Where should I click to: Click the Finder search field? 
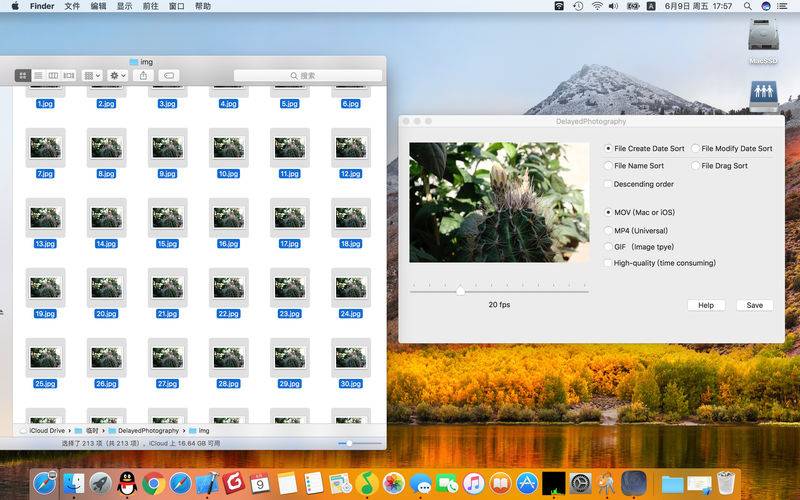coord(308,76)
